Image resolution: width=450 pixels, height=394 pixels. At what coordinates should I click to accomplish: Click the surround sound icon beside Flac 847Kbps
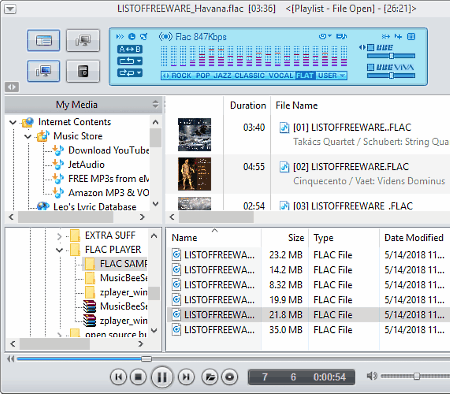[166, 36]
